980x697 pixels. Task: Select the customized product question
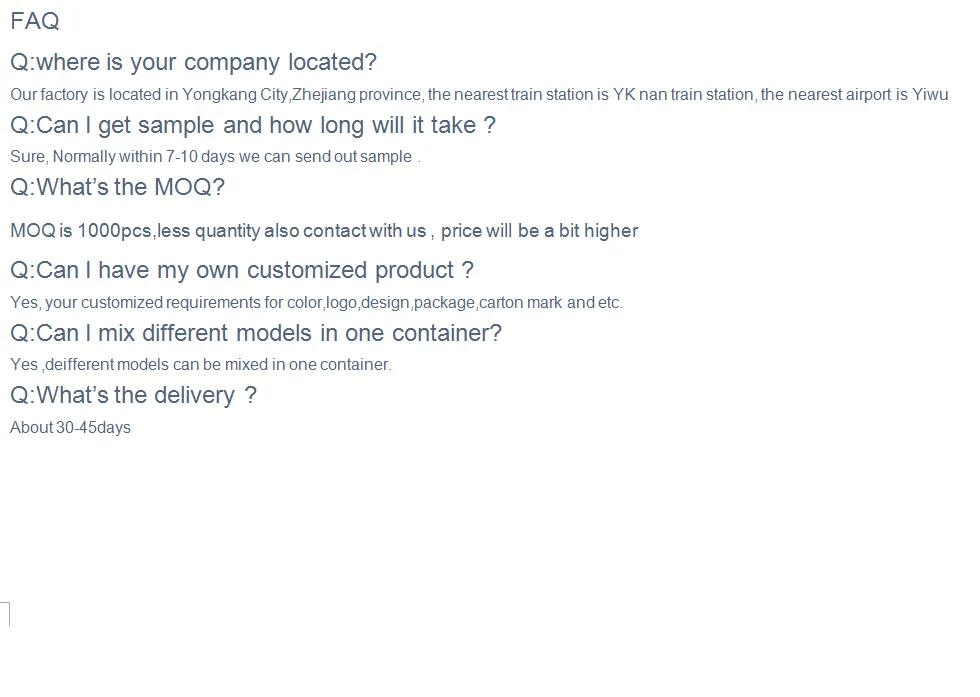pos(241,270)
